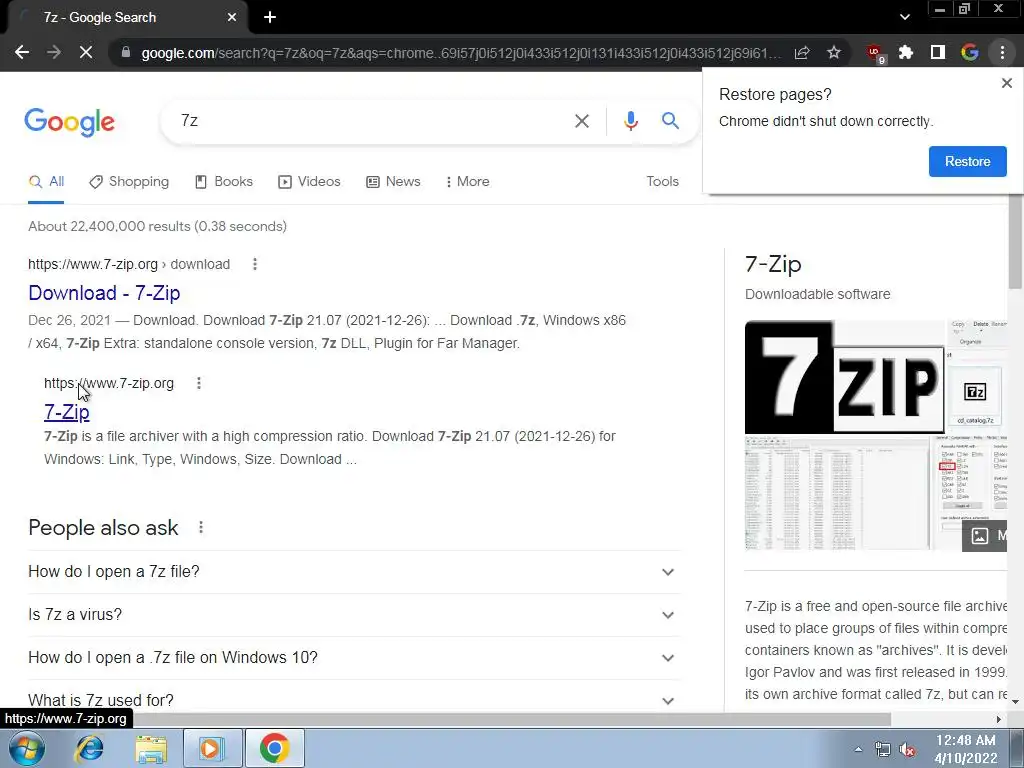
Task: Open the Google profile icon
Action: (970, 52)
